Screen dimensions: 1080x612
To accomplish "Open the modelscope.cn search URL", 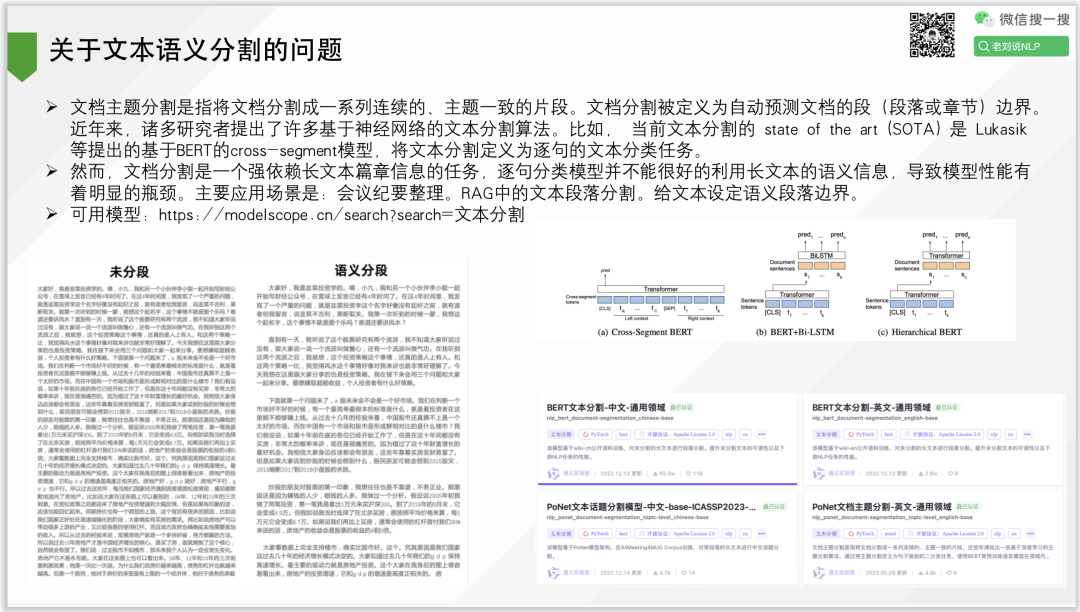I will (x=341, y=215).
